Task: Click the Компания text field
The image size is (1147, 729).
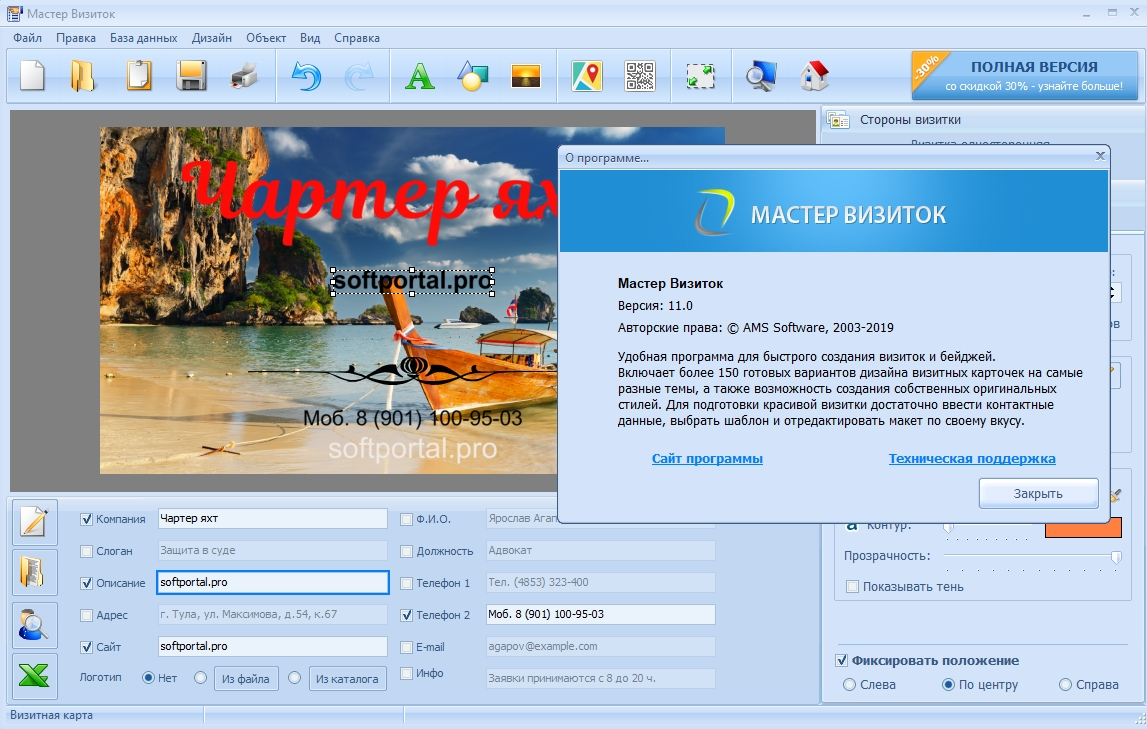Action: pos(273,518)
